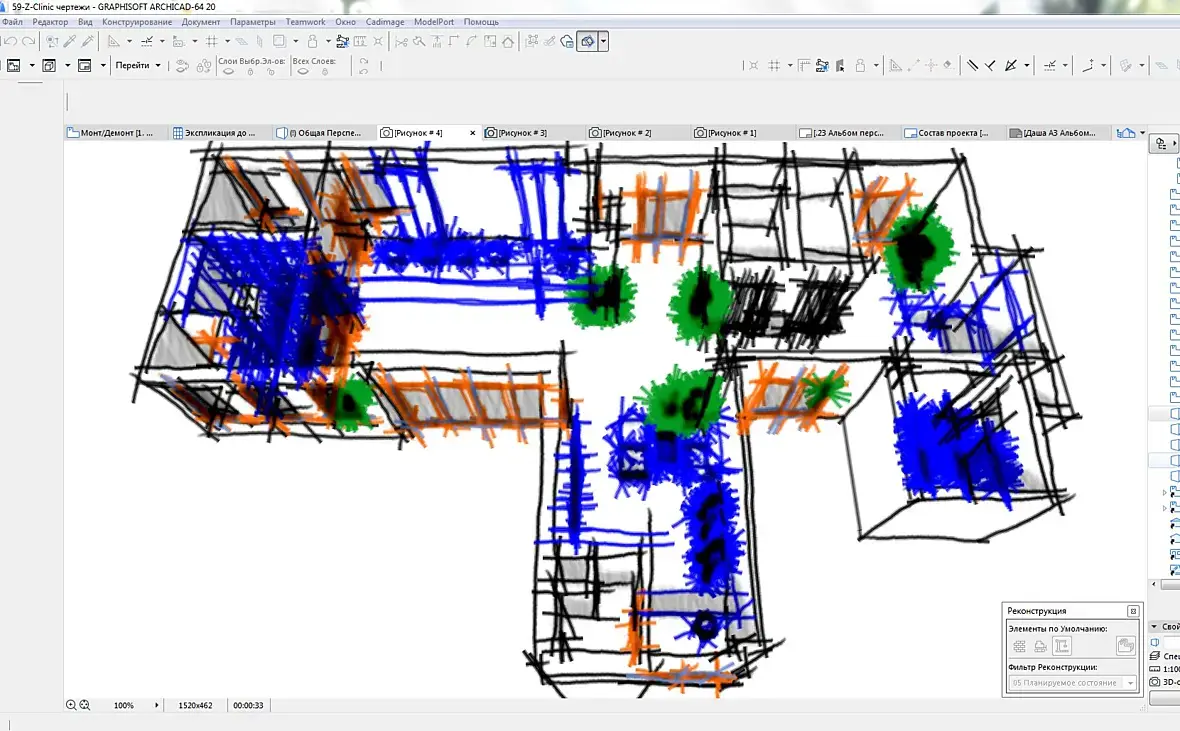Image resolution: width=1180 pixels, height=731 pixels.
Task: Close the Реконструкция palette
Action: [1133, 611]
